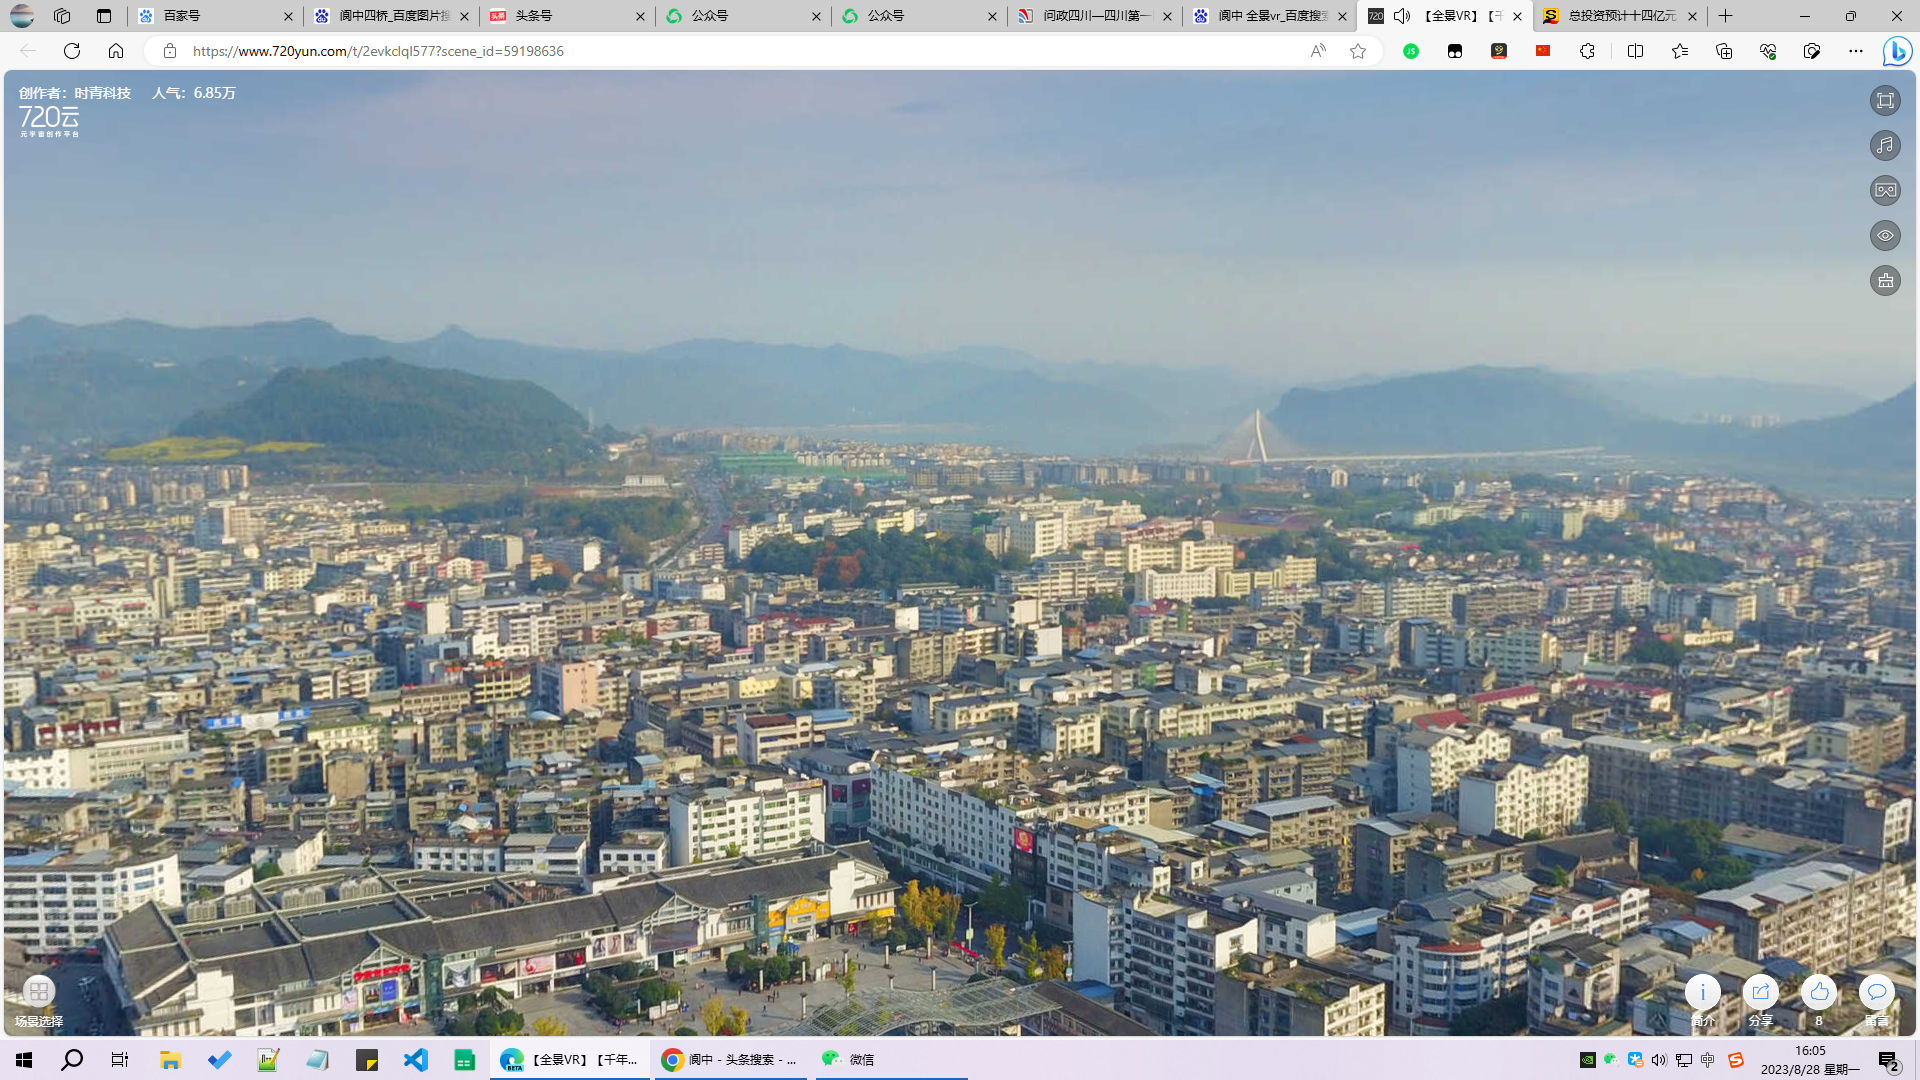Open Workspaces button
This screenshot has width=1920, height=1080.
[62, 16]
